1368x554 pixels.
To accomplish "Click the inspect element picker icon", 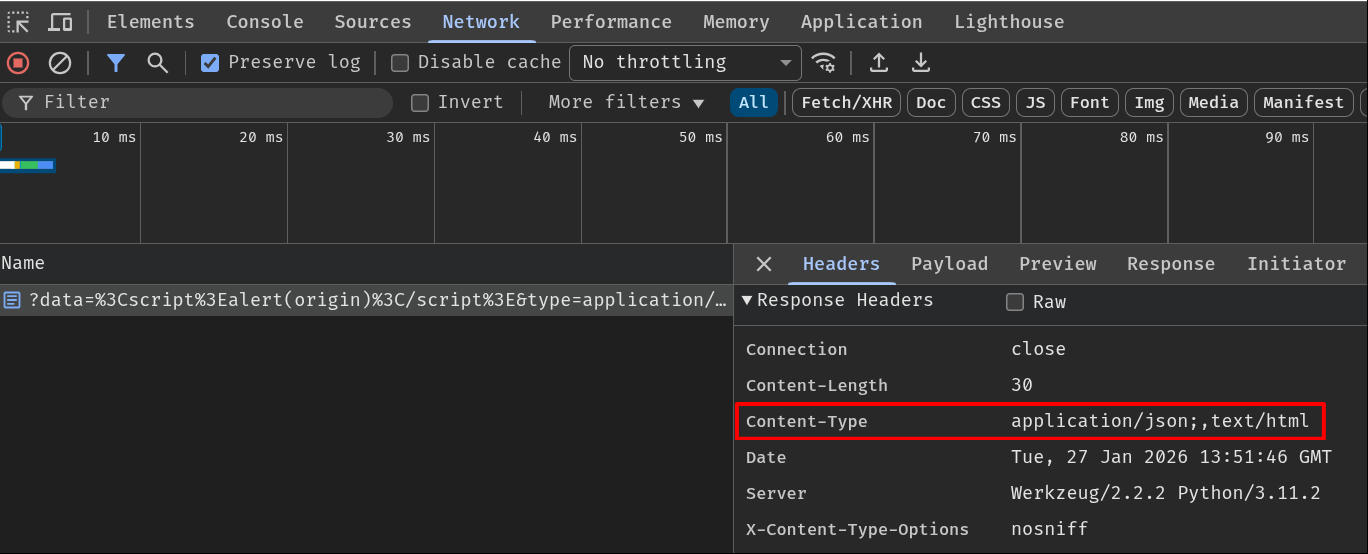I will coord(18,22).
